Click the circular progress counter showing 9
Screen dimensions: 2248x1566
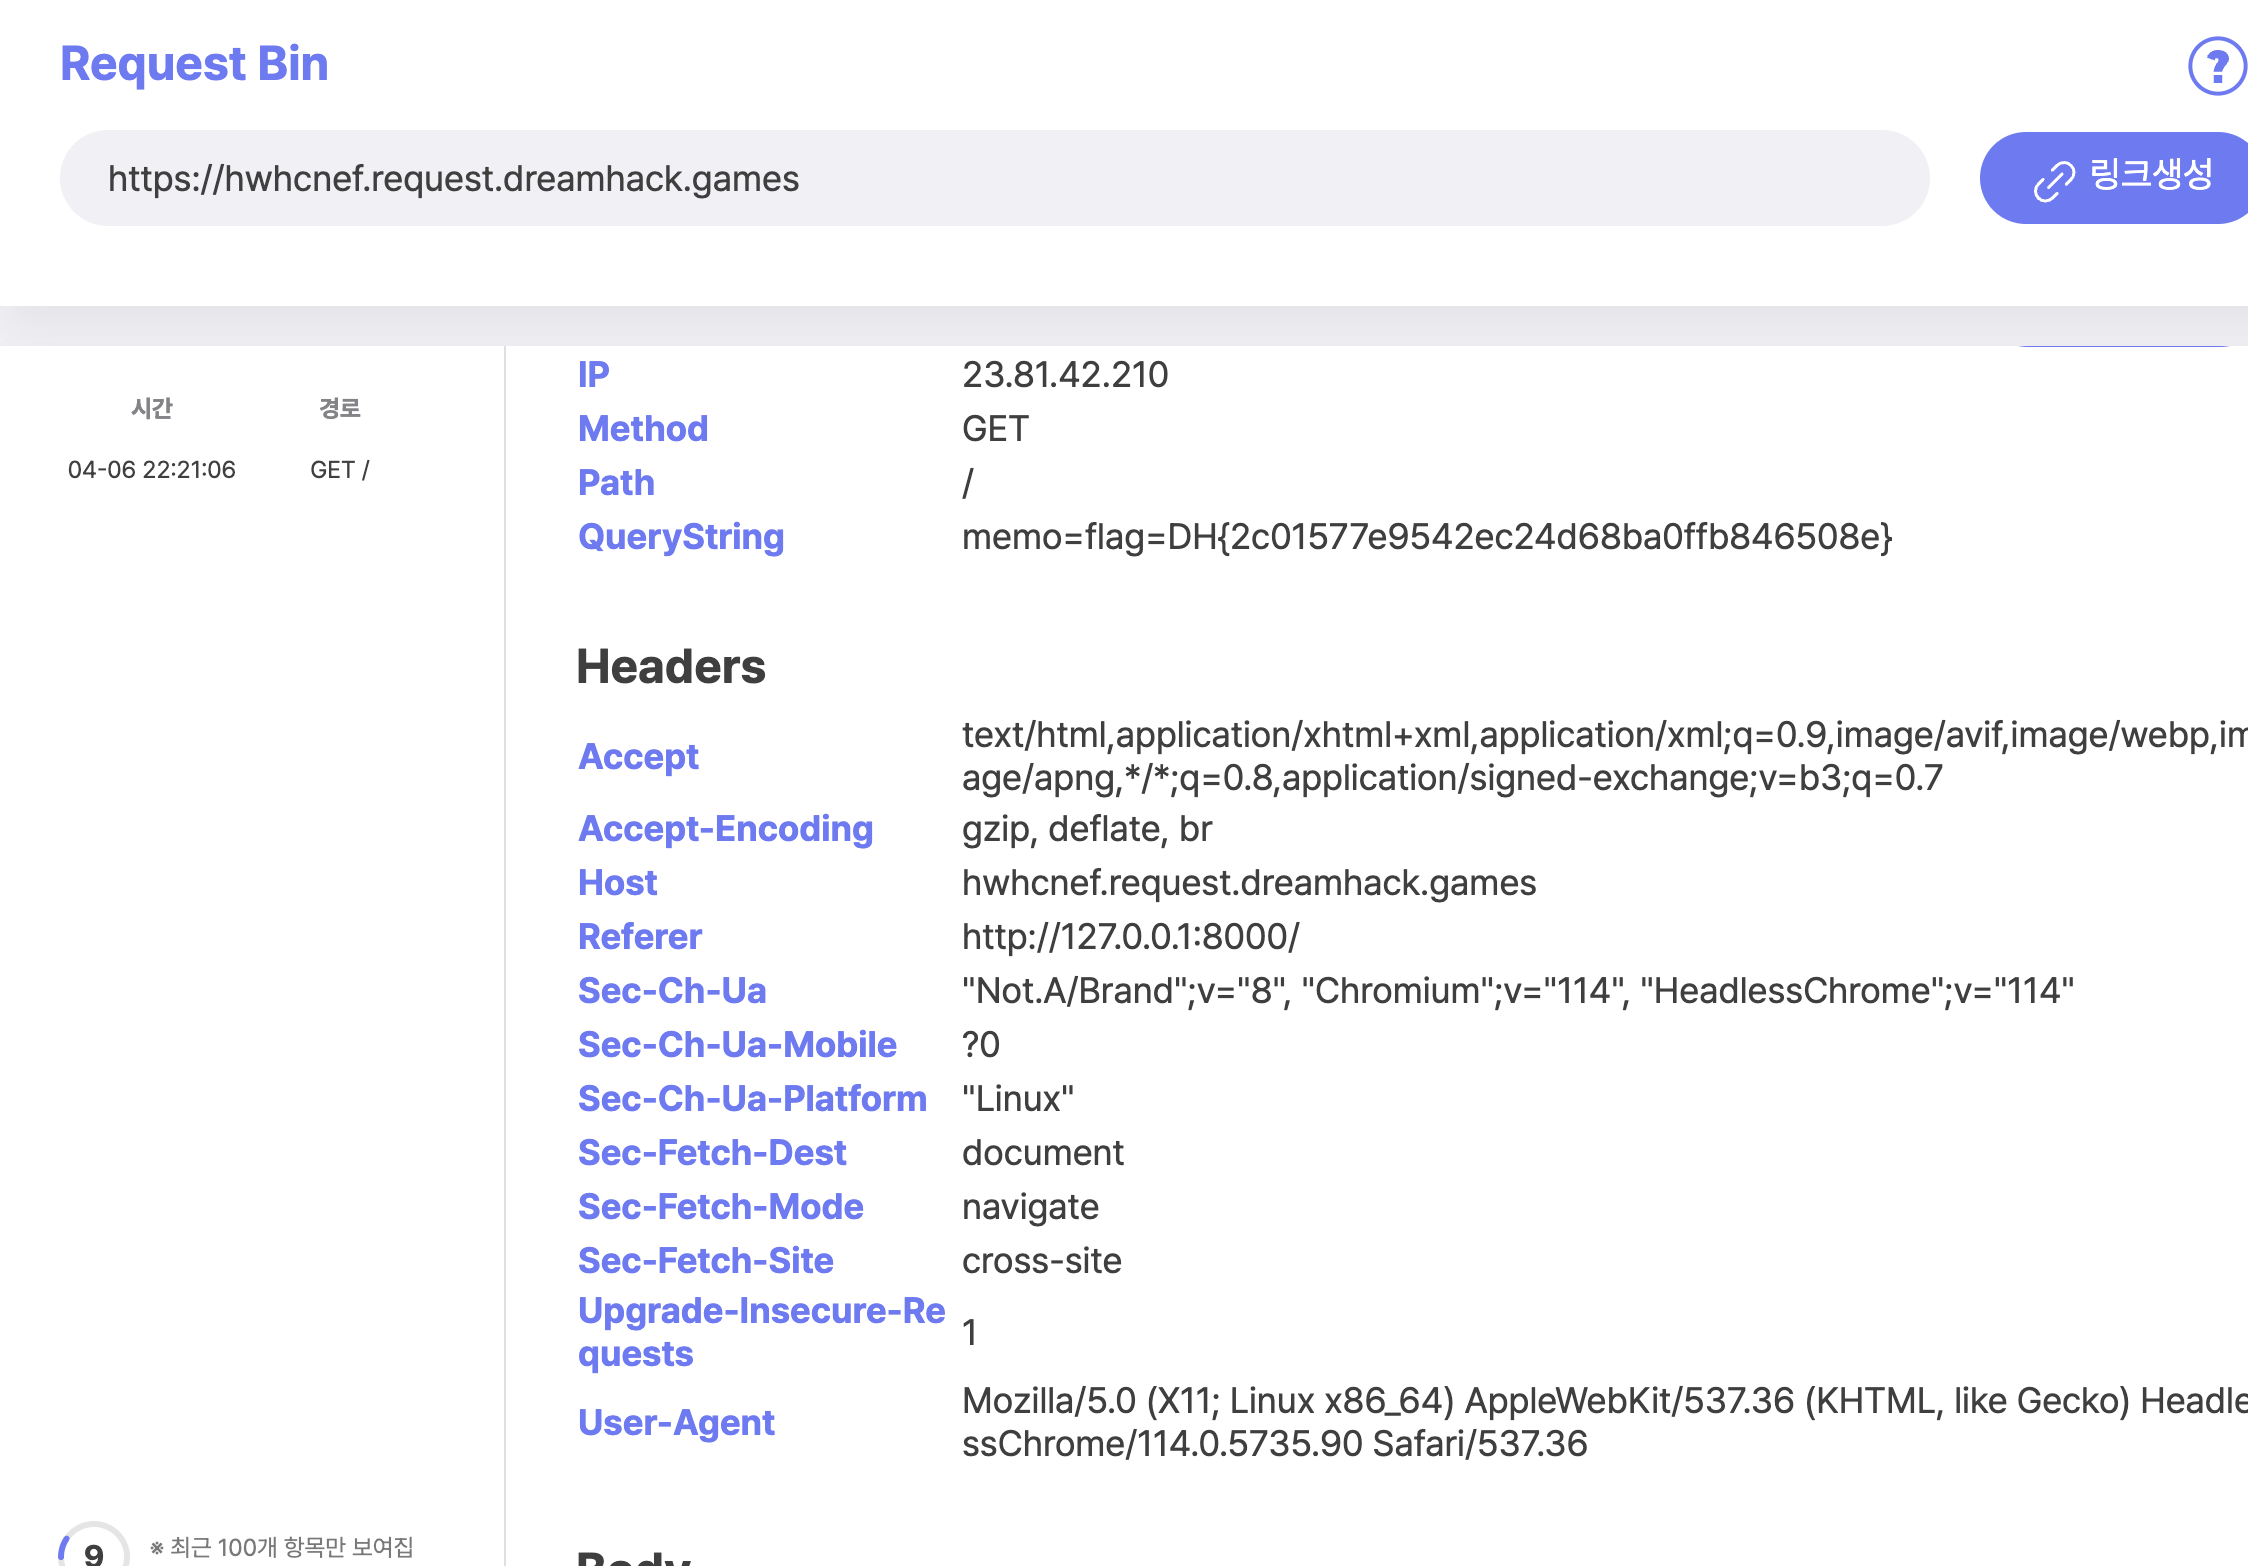point(94,1550)
